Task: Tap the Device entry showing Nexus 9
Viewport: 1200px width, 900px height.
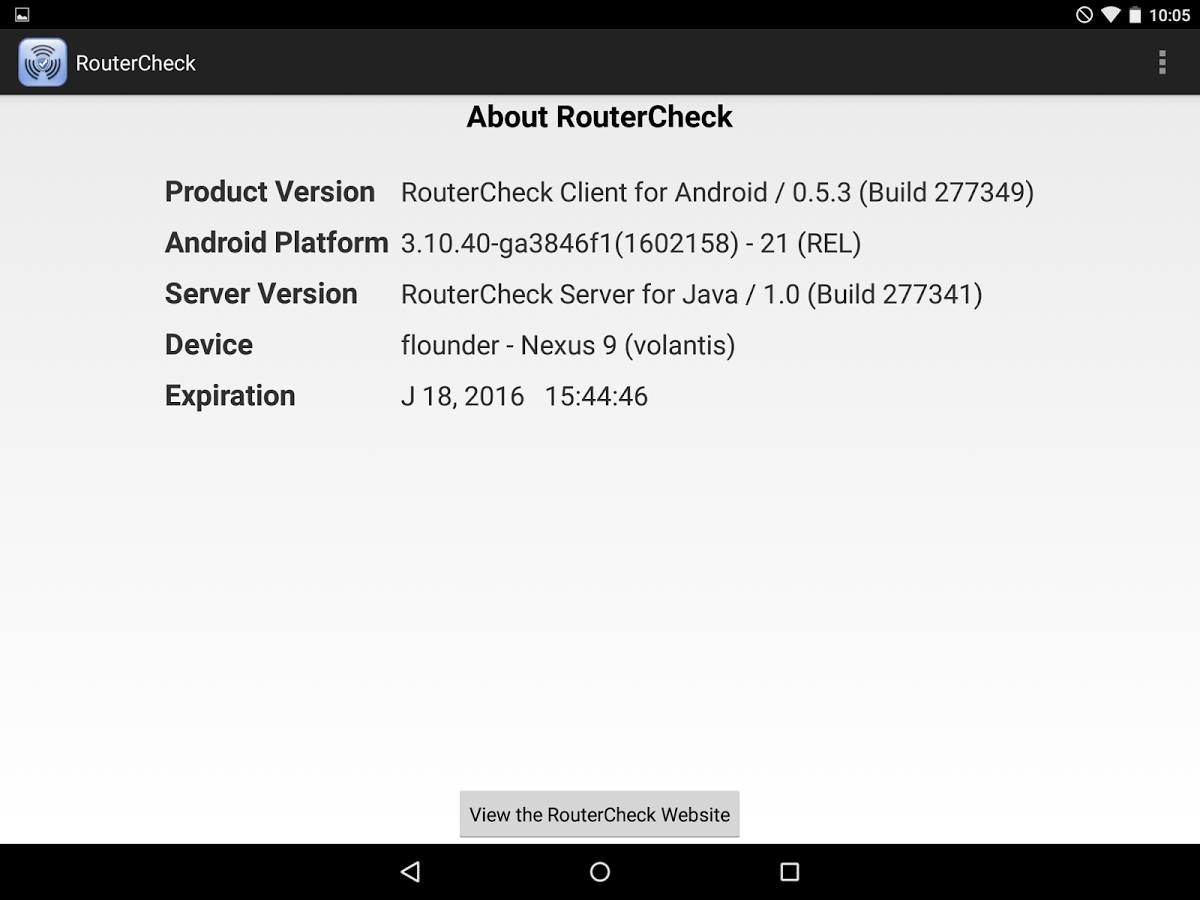Action: [x=567, y=345]
